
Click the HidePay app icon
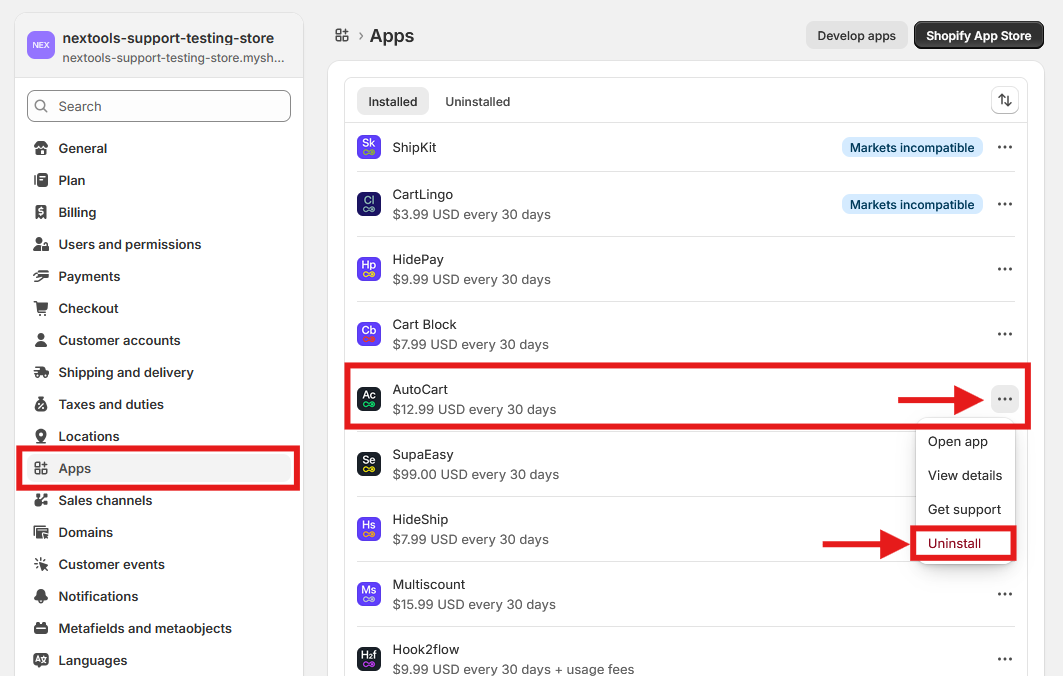coord(369,269)
